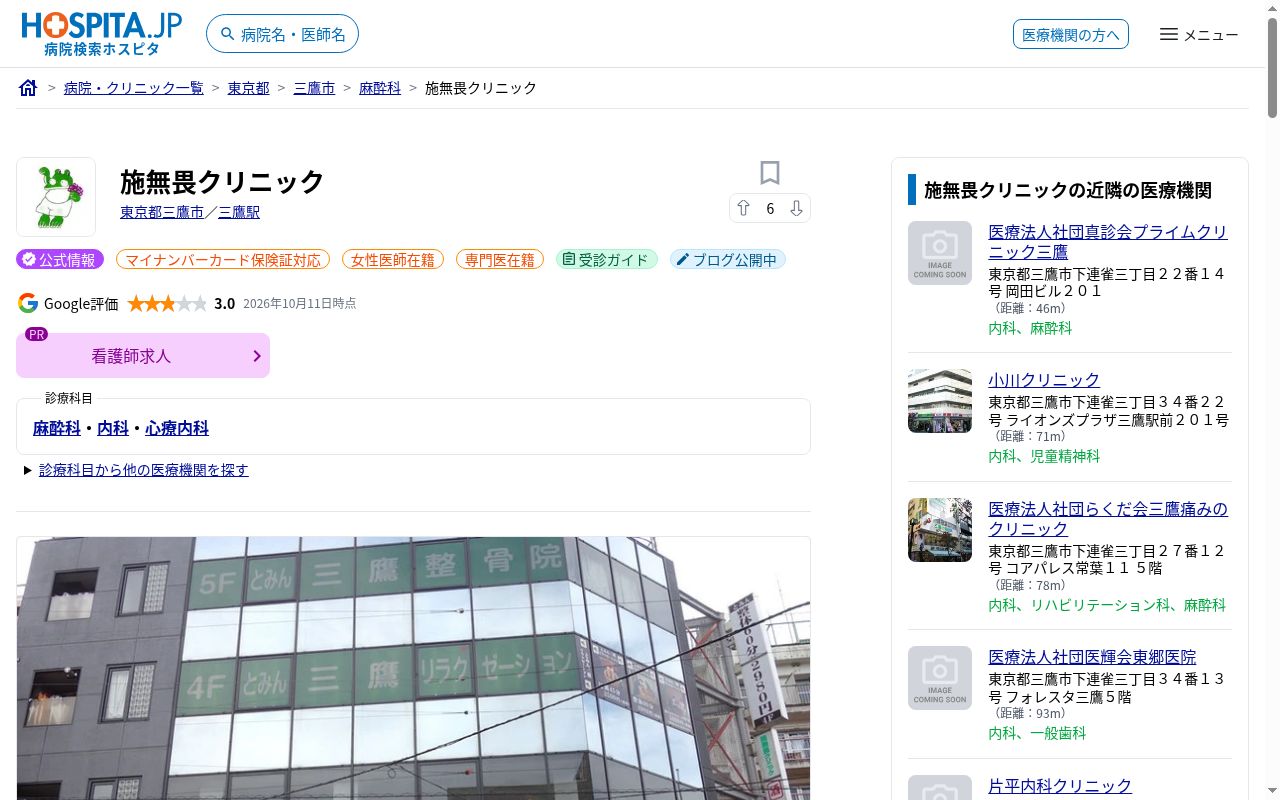Click the 公式情報 badge
Screen dimensions: 1280x800
[x=60, y=260]
